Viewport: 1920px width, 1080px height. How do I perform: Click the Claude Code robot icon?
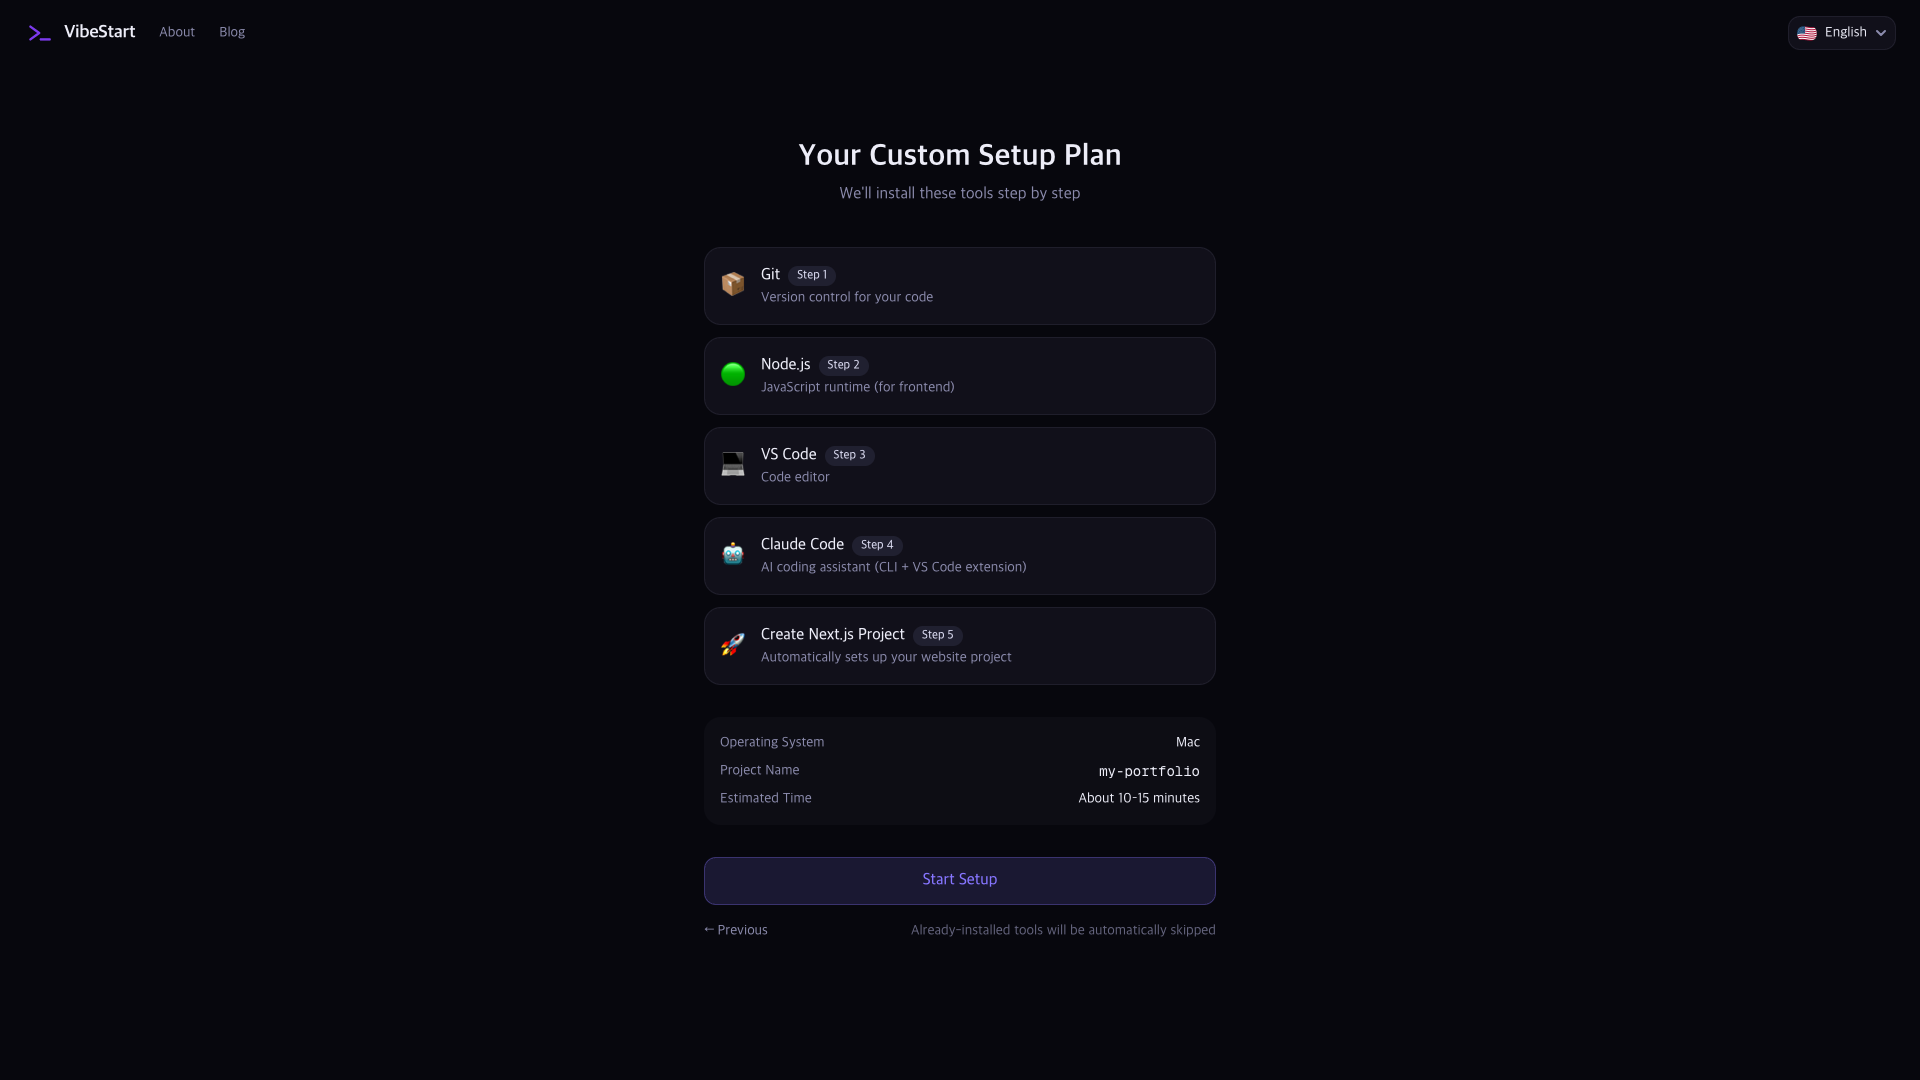click(733, 555)
